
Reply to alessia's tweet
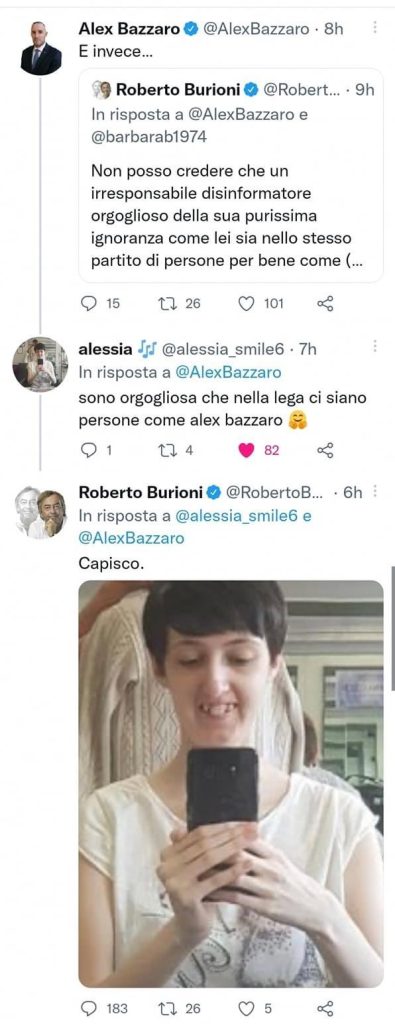(x=98, y=450)
